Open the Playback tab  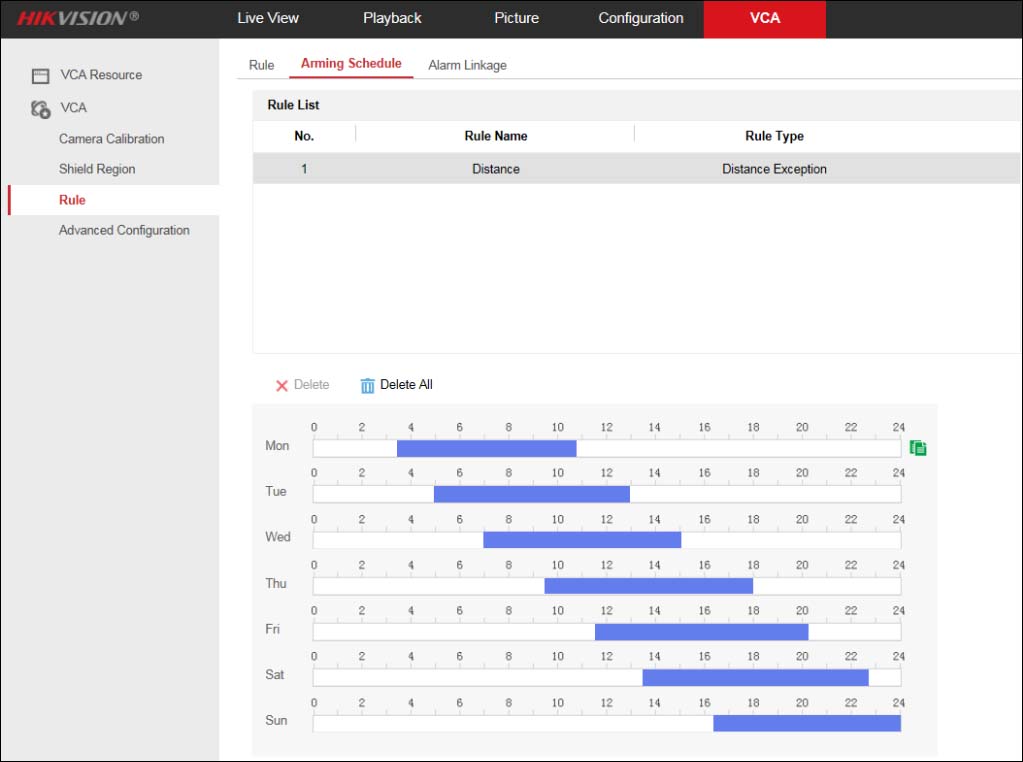(391, 18)
